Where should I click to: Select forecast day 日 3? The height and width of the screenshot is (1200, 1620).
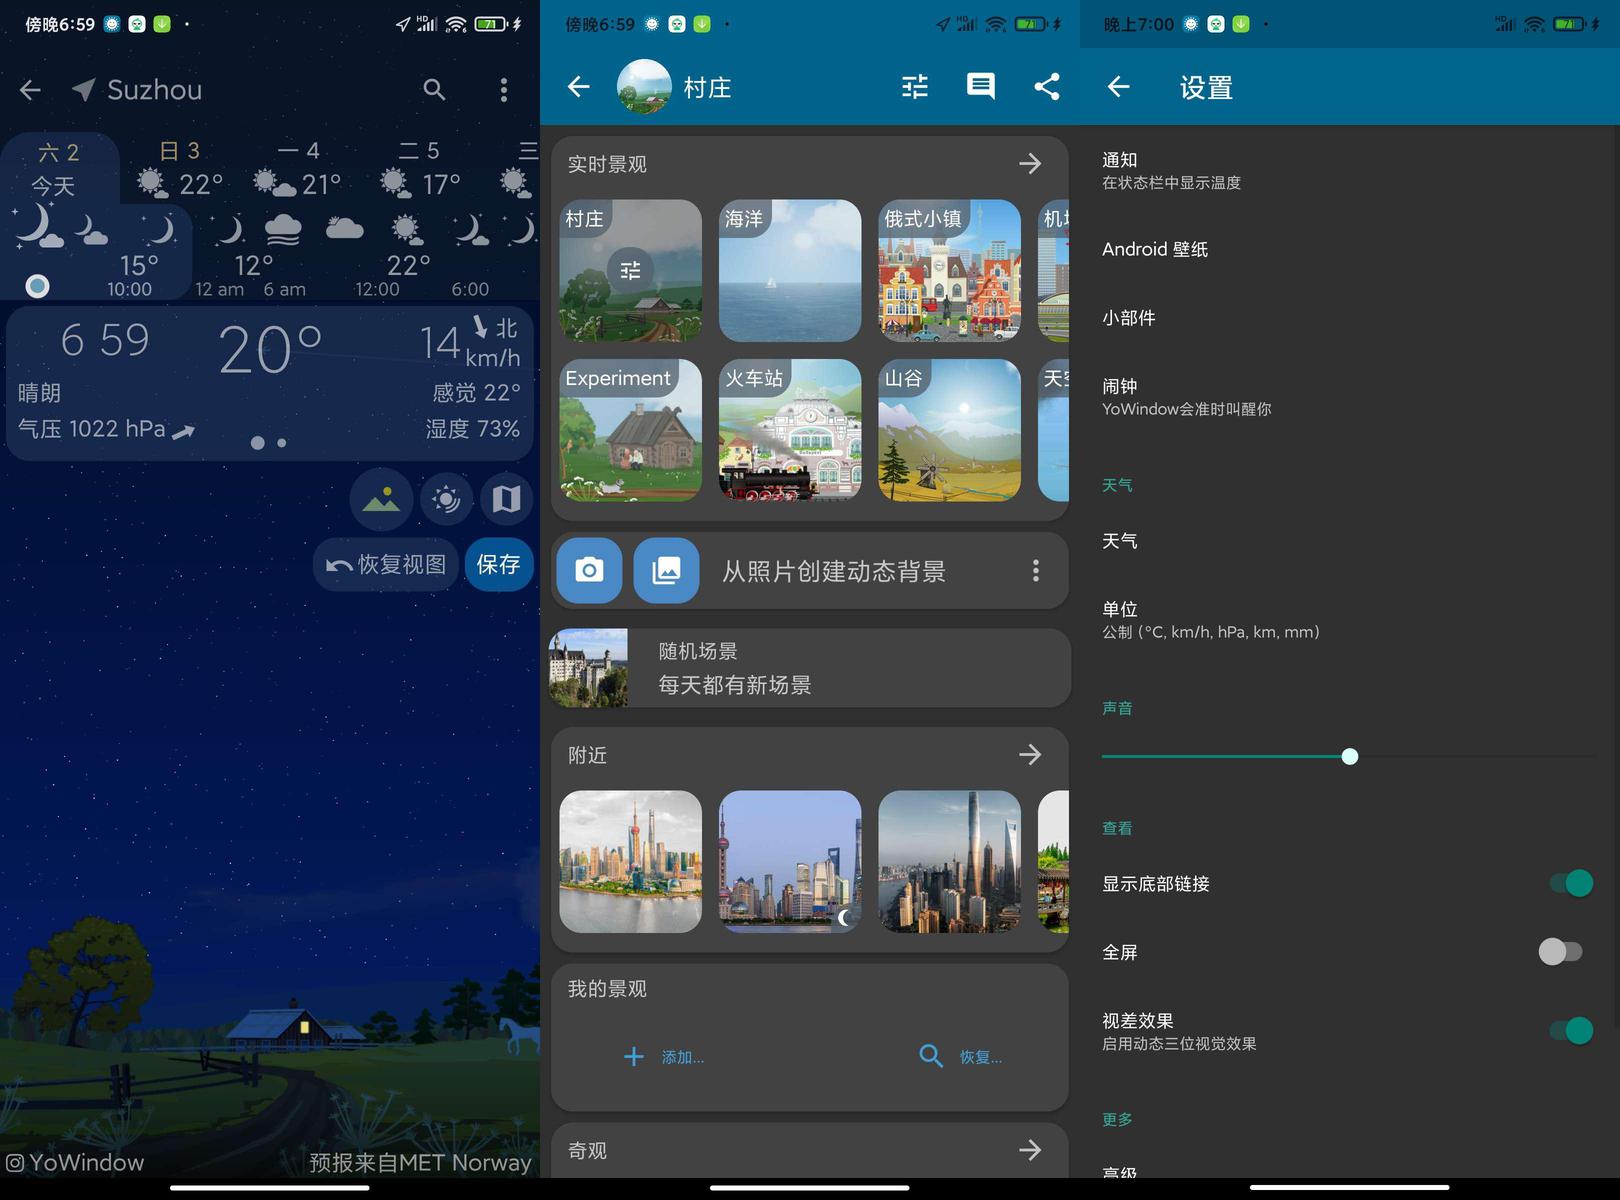point(181,168)
